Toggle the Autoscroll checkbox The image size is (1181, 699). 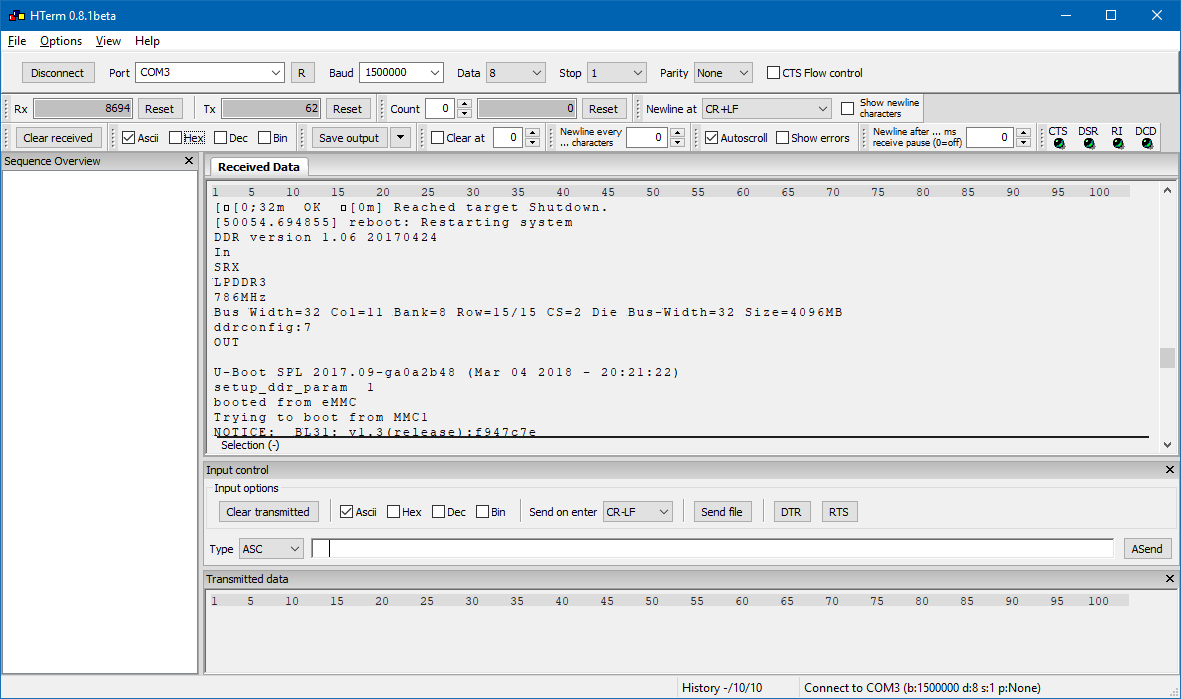(x=711, y=138)
